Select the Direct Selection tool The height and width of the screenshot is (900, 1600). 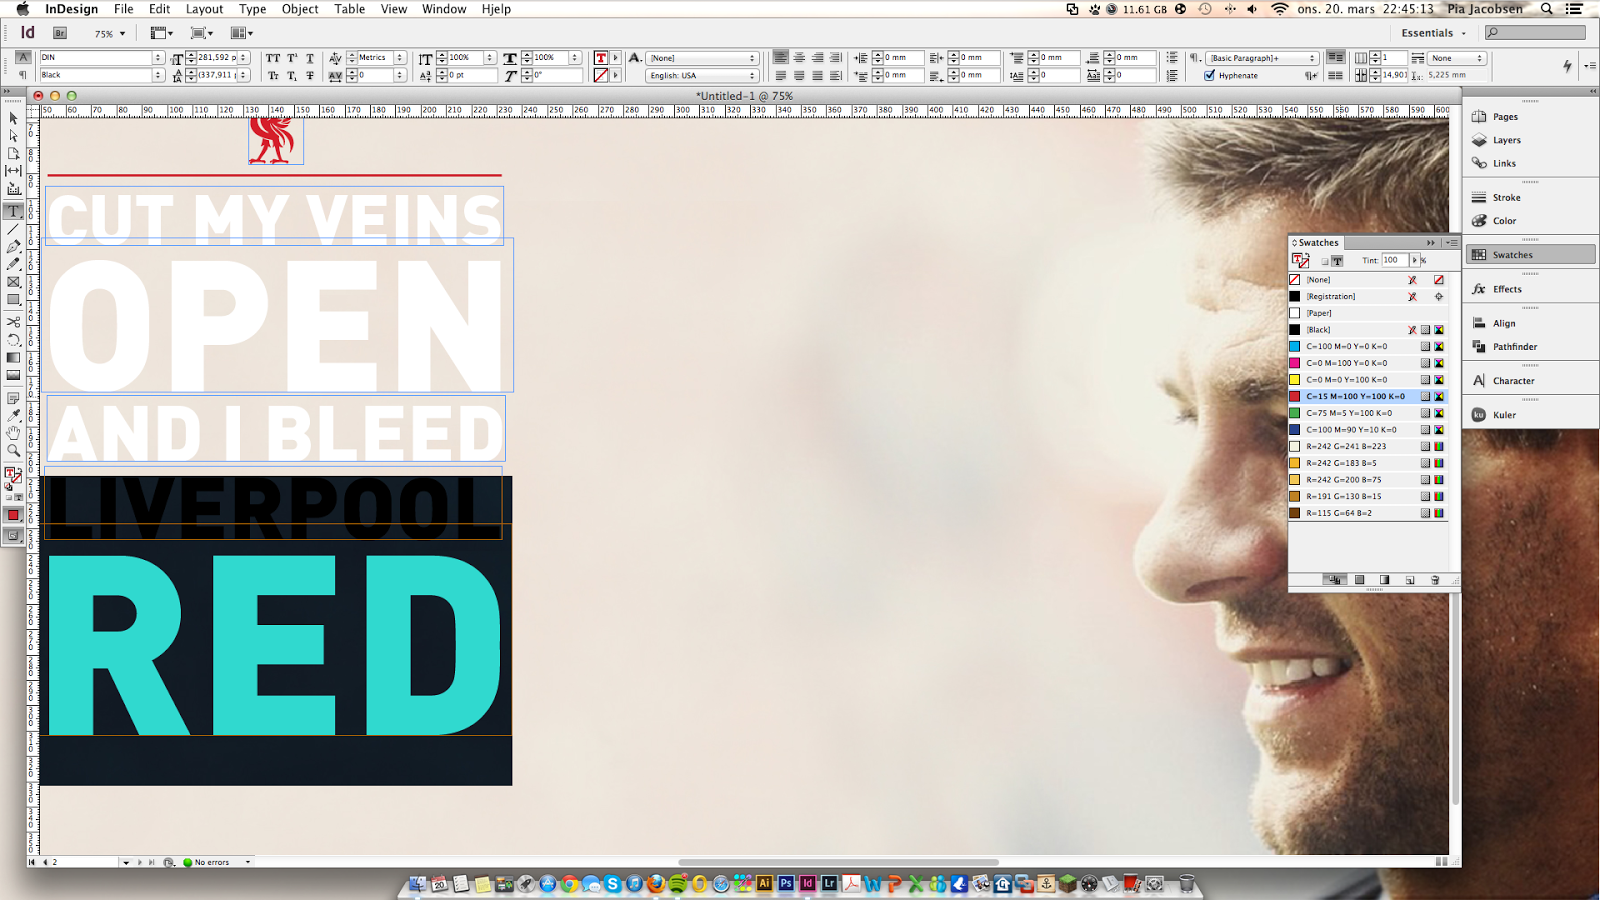coord(13,135)
